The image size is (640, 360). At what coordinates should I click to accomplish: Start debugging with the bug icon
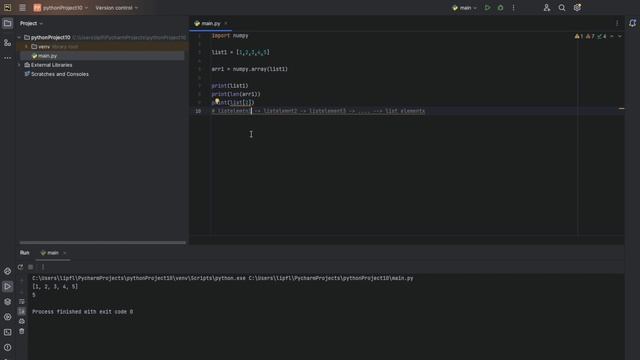(500, 8)
